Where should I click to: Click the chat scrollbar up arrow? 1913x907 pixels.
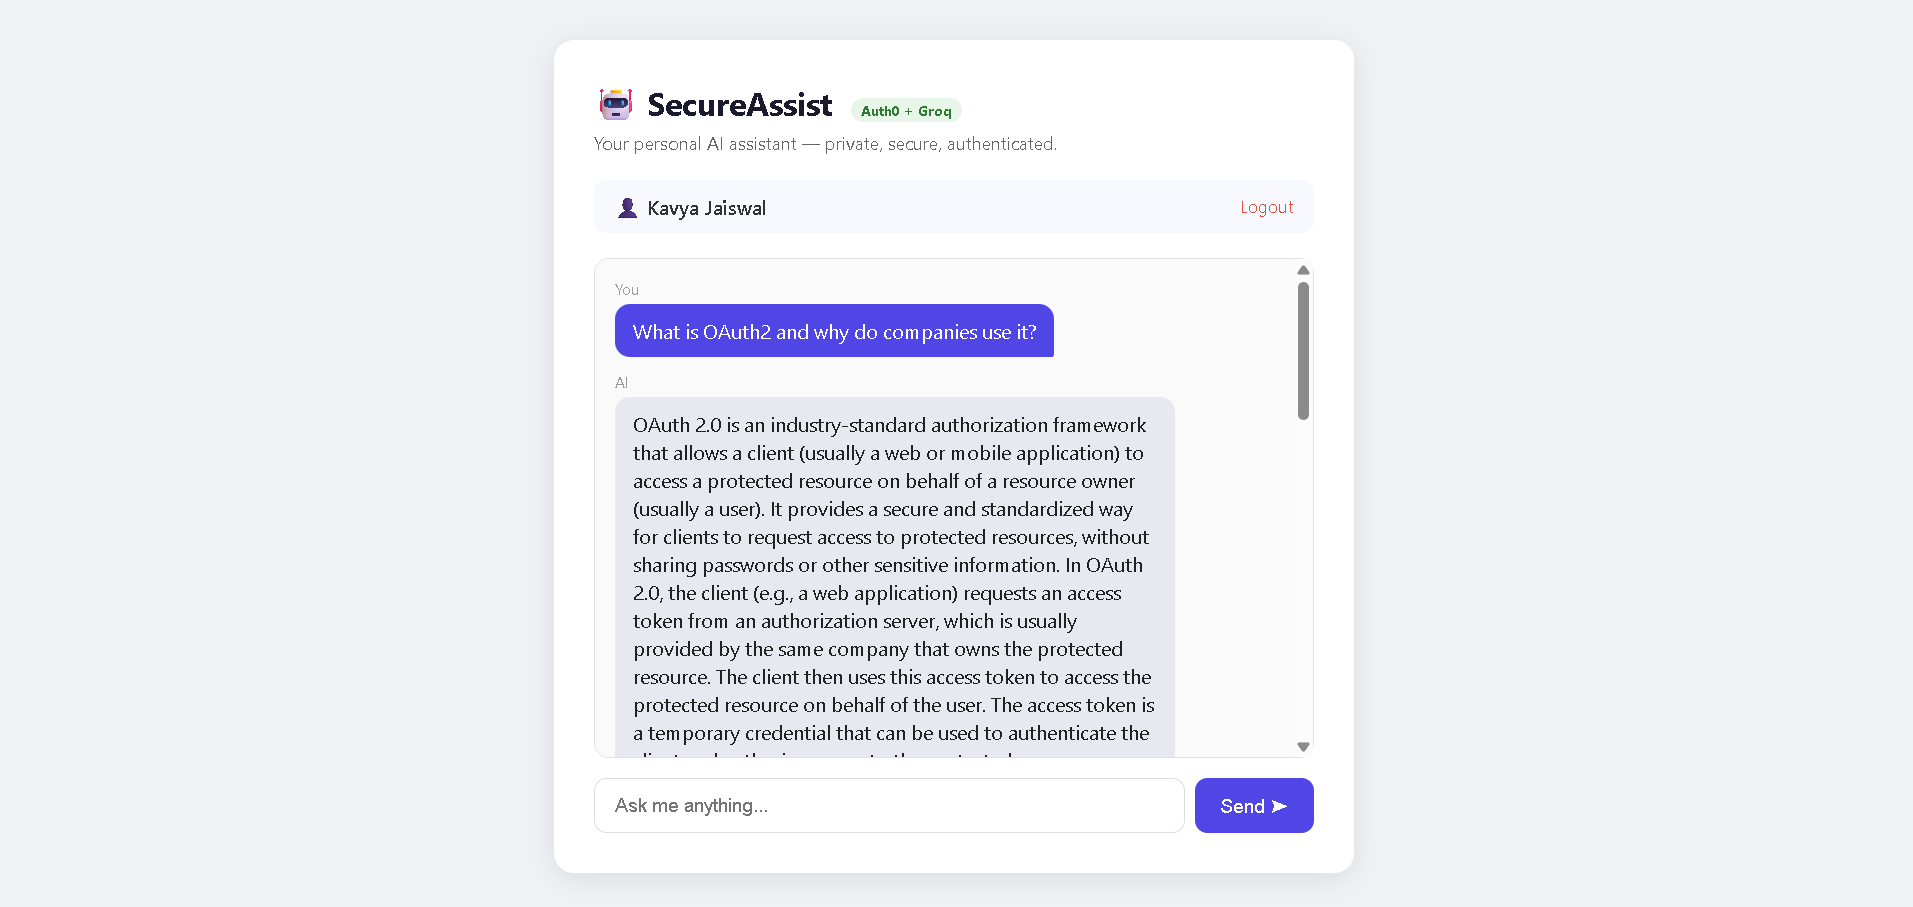coord(1303,270)
